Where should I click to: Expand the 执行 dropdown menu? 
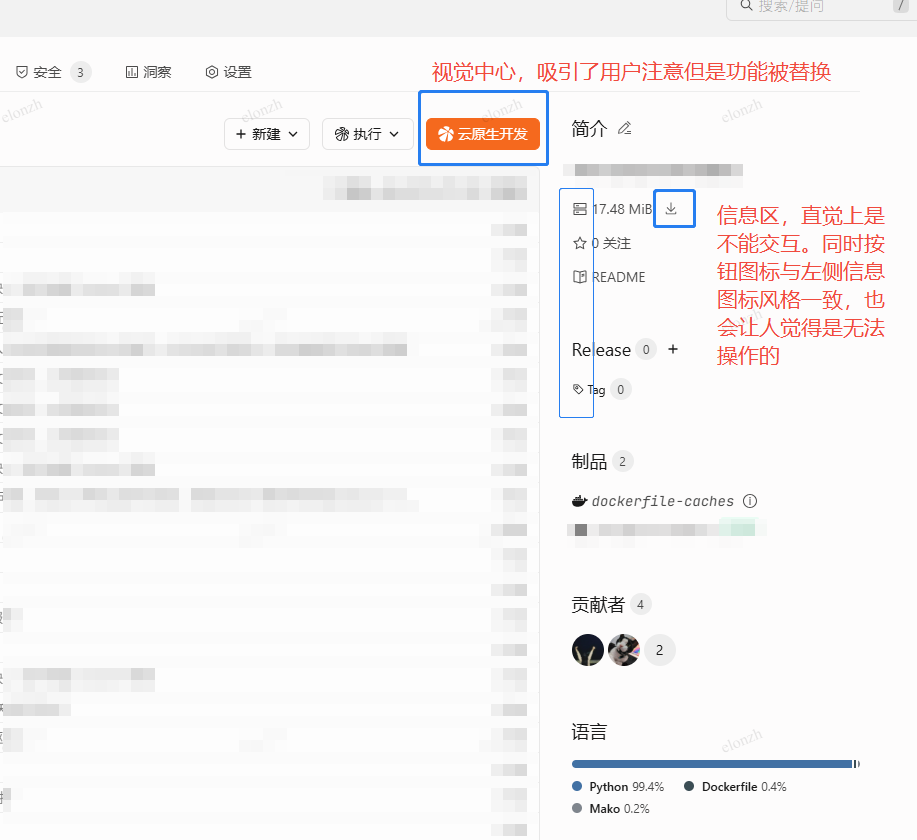pos(367,134)
